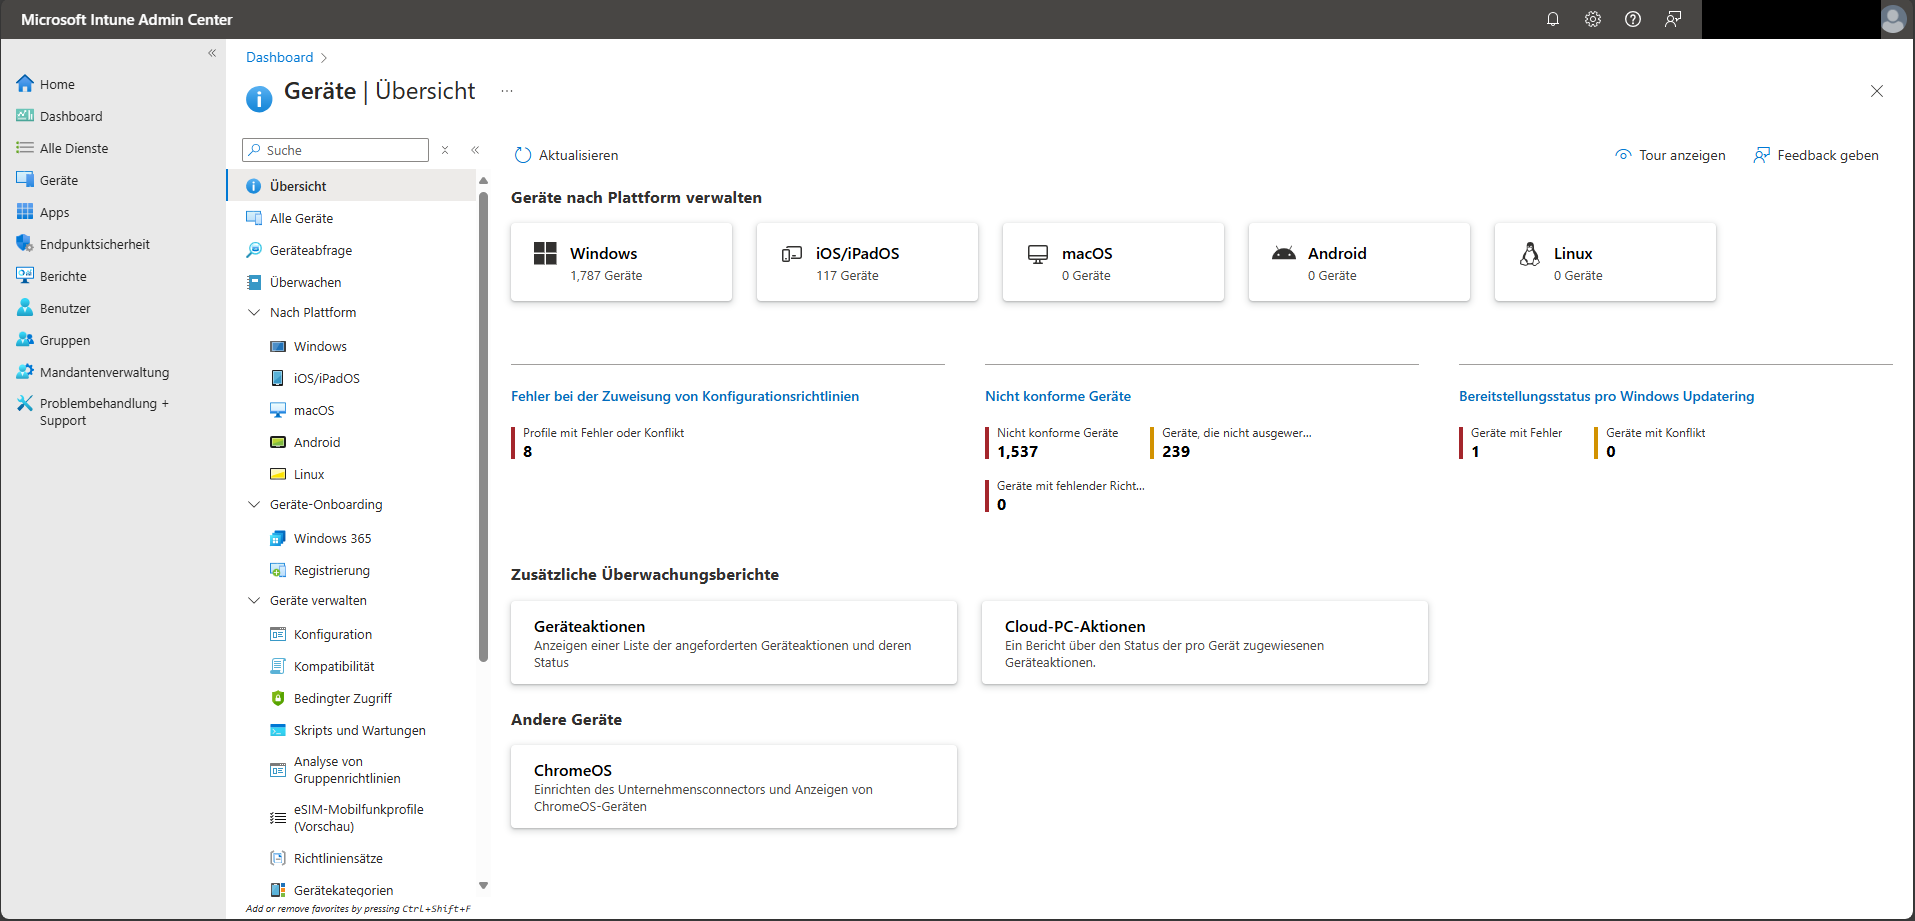Open Fehler bei der Zuweisung von Konfigurationsrichtlinien link
This screenshot has width=1915, height=921.
coord(685,396)
